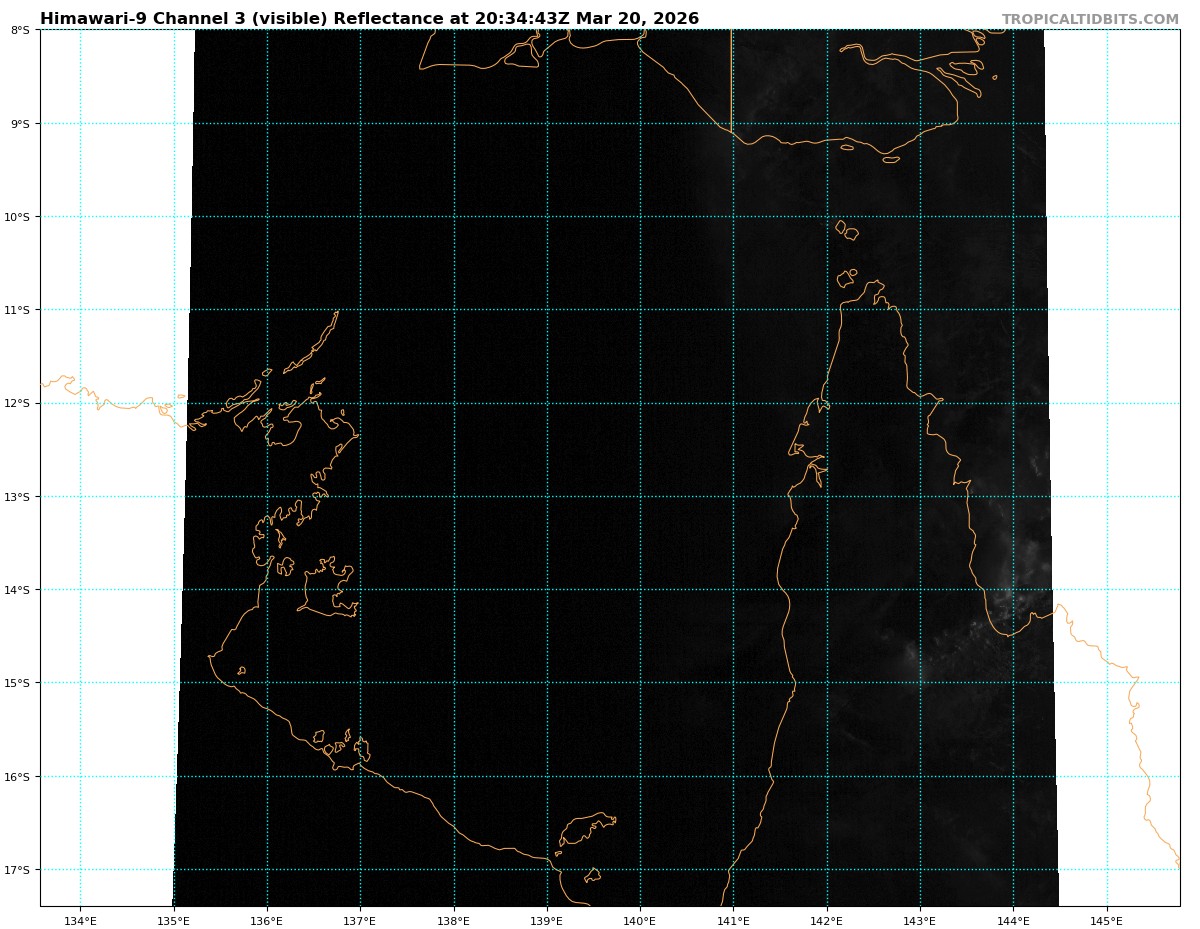Select the 14°S latitude axis label

[x=18, y=590]
